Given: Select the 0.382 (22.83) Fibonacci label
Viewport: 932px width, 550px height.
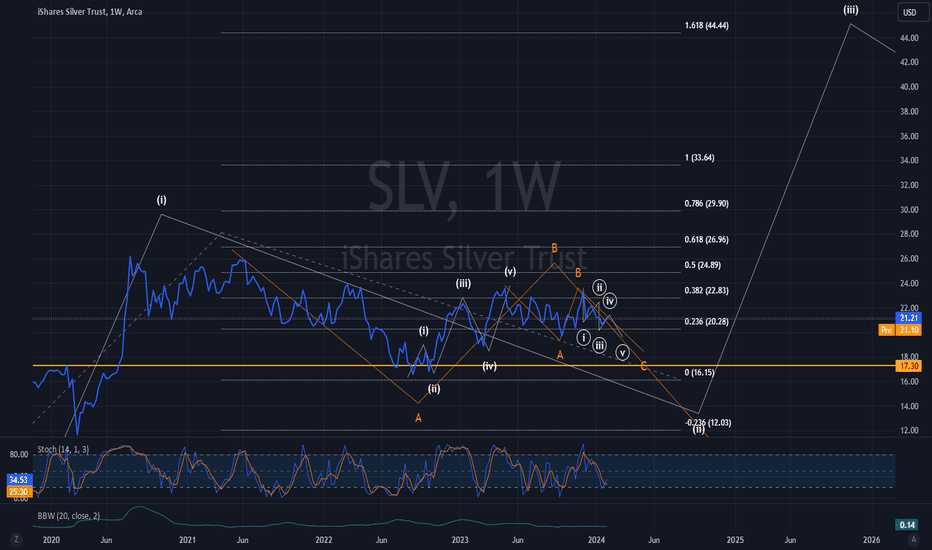Looking at the screenshot, I should pyautogui.click(x=706, y=291).
